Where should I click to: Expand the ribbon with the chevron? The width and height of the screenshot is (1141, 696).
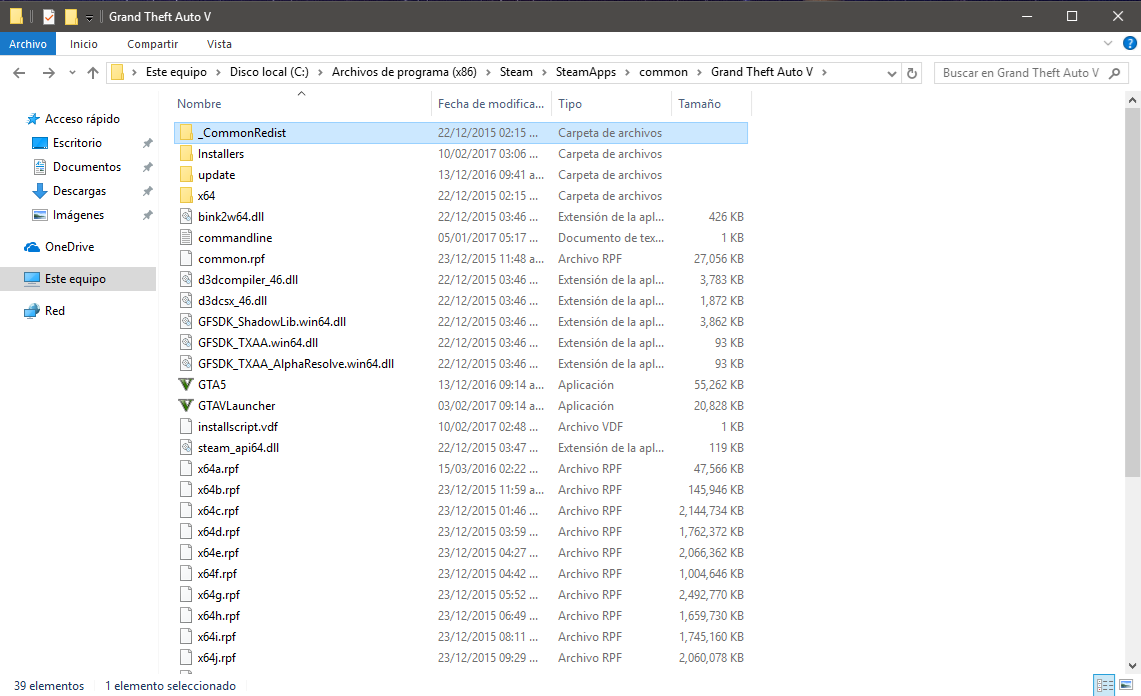tap(1108, 44)
